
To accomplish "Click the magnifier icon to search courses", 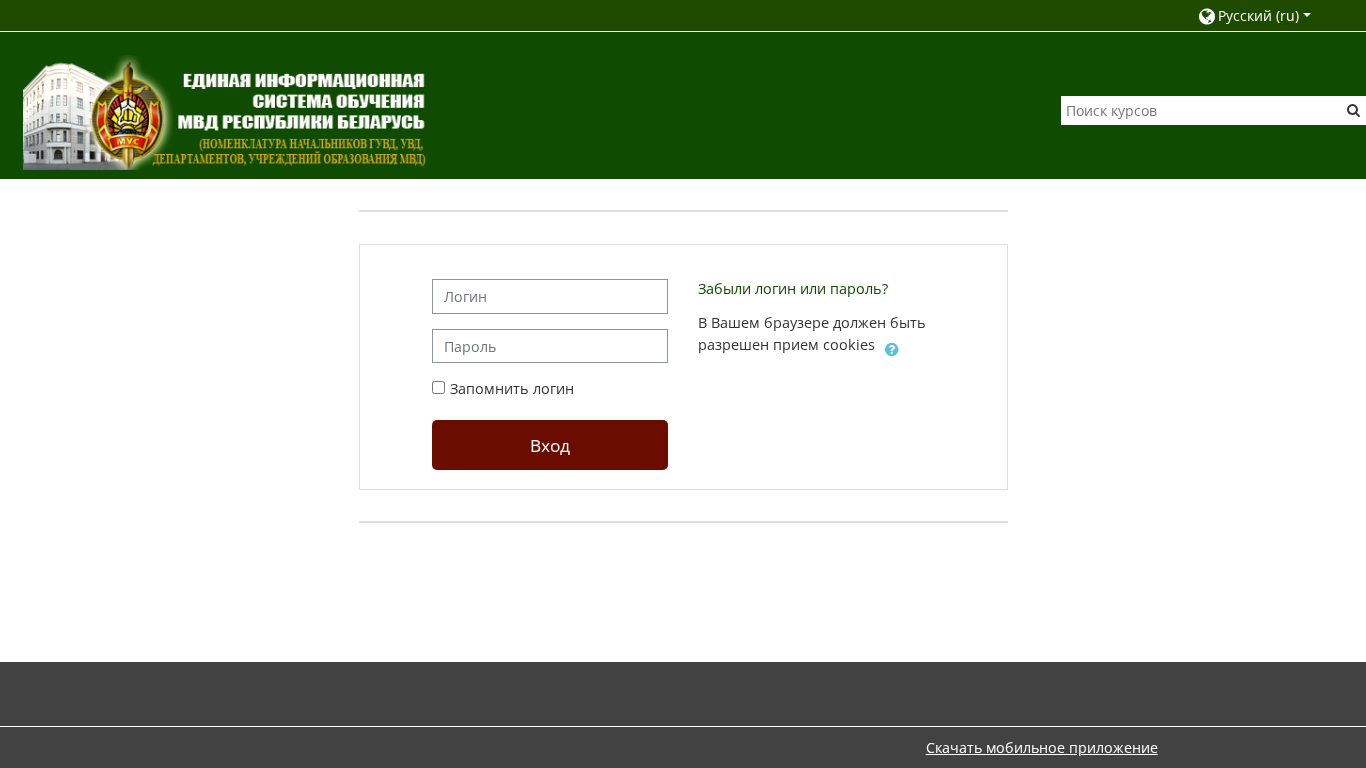I will pyautogui.click(x=1353, y=110).
